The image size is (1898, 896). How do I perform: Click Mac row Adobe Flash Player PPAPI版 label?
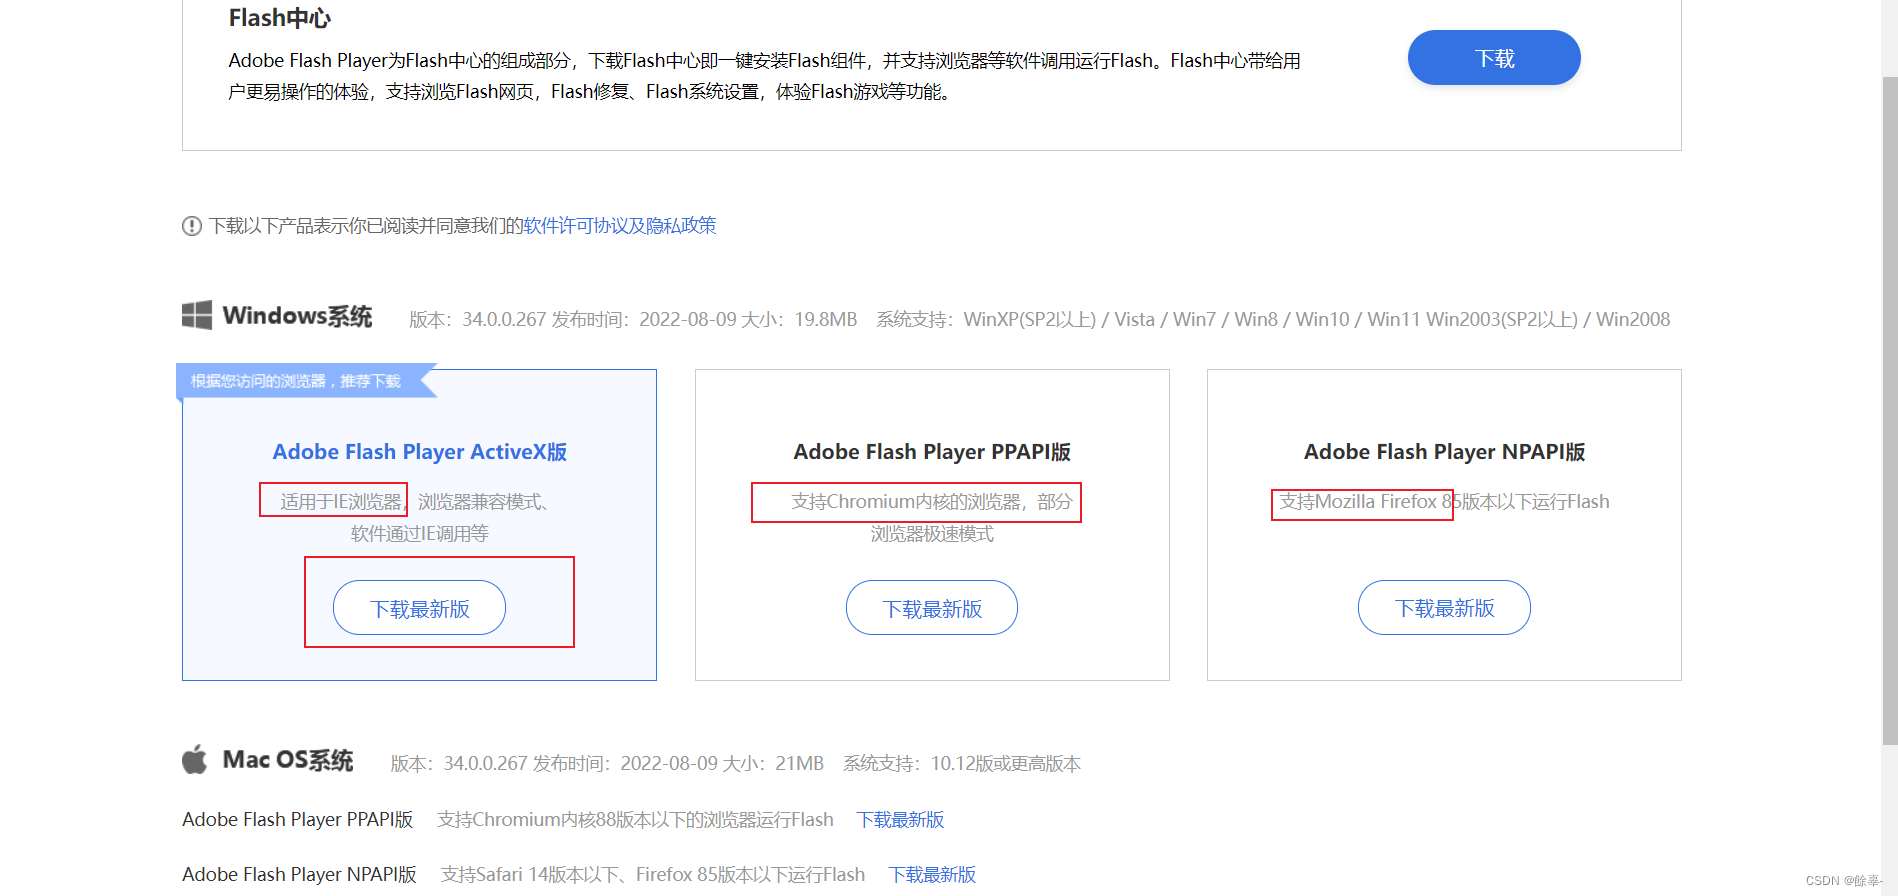pyautogui.click(x=298, y=820)
